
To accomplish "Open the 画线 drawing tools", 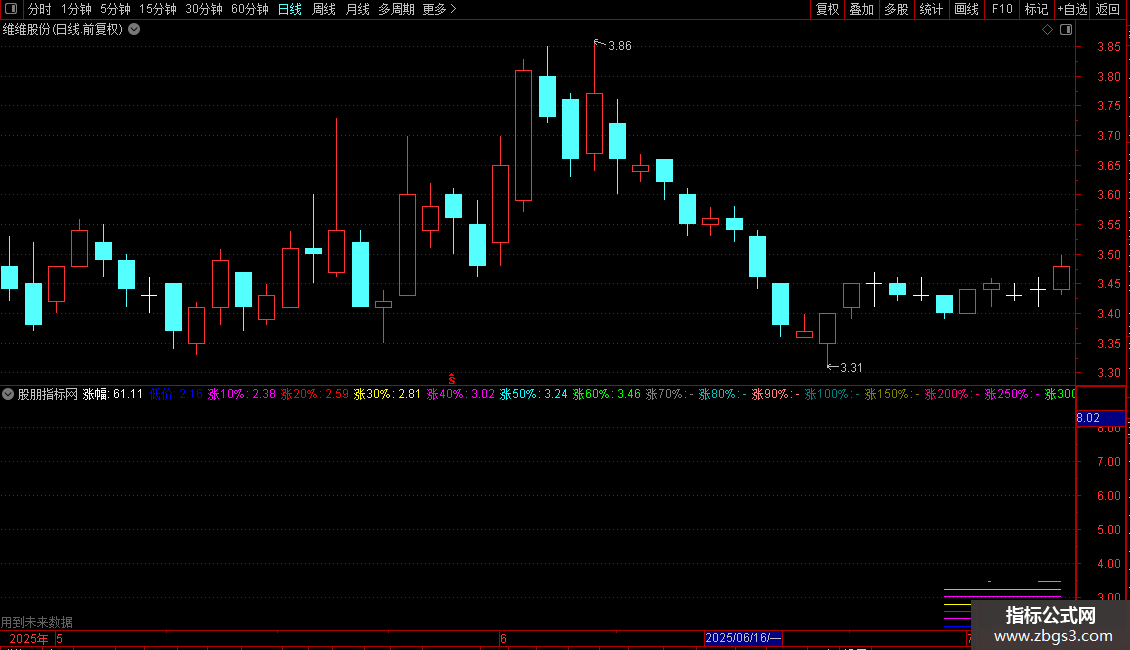I will tap(966, 9).
